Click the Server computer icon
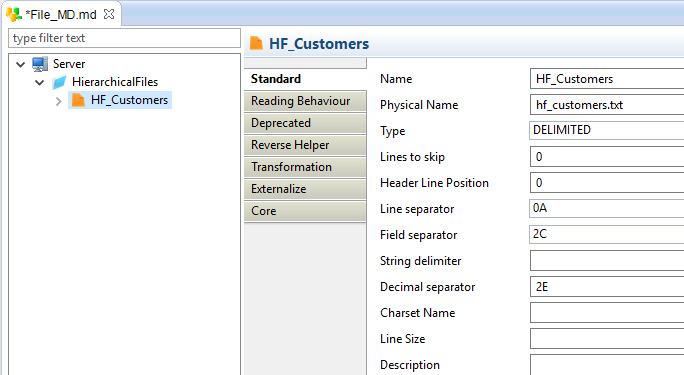The height and width of the screenshot is (375, 684). point(40,64)
